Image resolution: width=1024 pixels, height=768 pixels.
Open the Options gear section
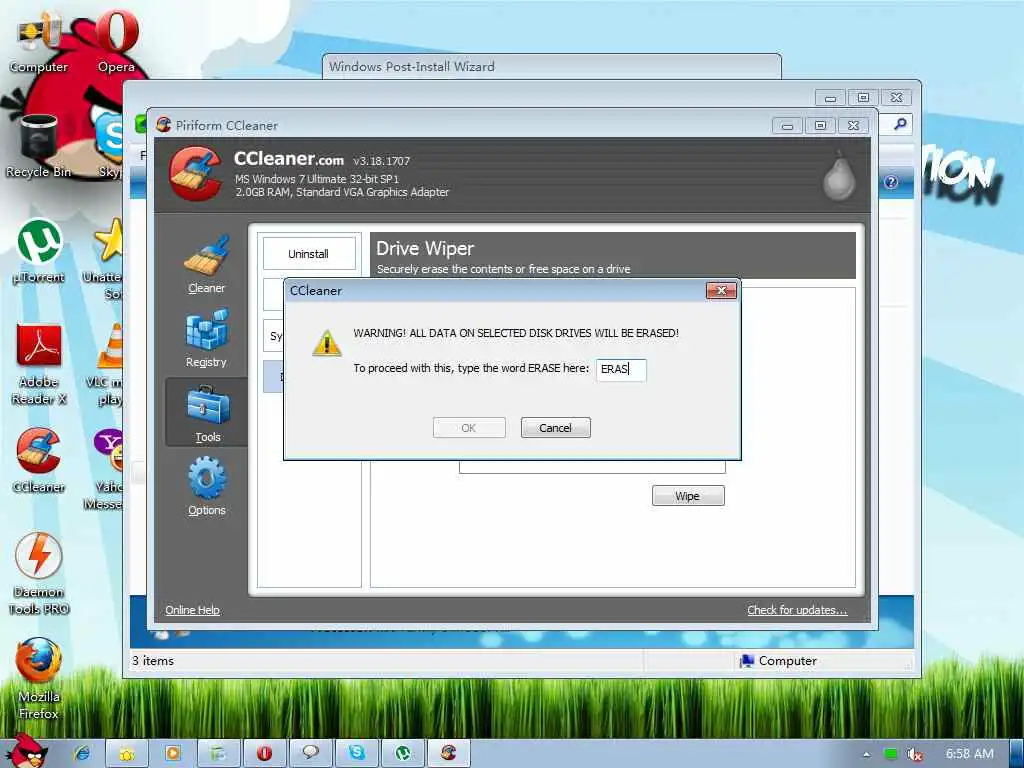click(206, 487)
